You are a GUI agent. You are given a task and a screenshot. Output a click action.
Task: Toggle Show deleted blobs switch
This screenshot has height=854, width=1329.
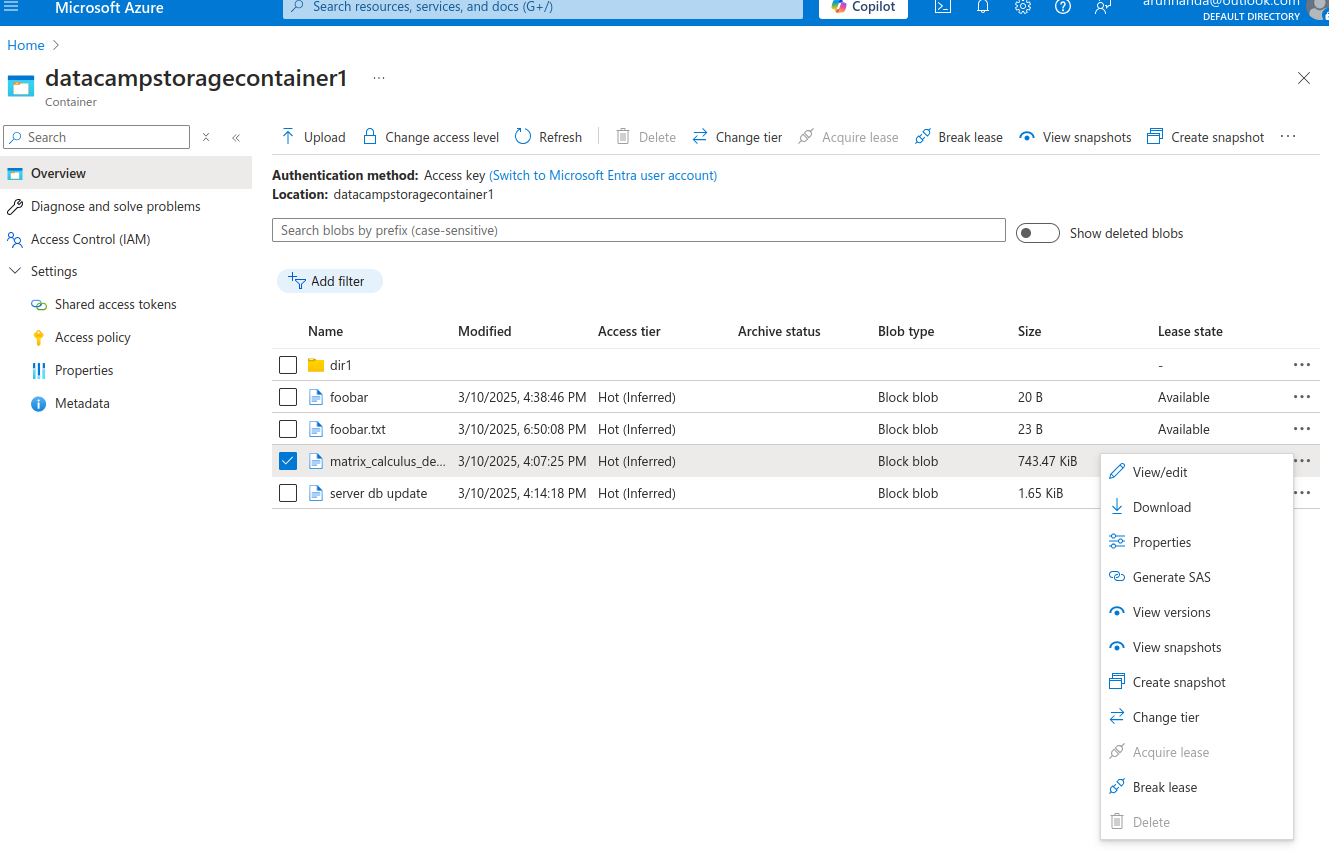[x=1037, y=233]
